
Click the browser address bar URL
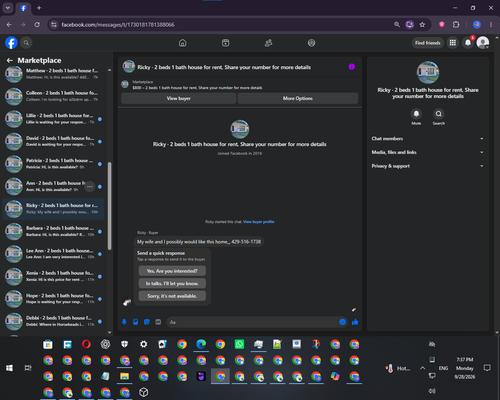118,25
